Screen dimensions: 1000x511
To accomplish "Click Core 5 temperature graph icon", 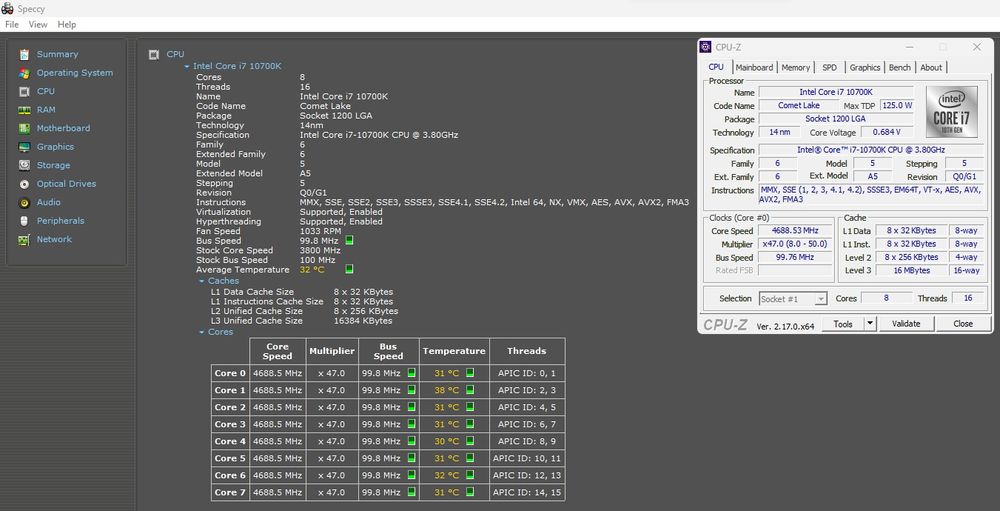I will click(x=470, y=458).
